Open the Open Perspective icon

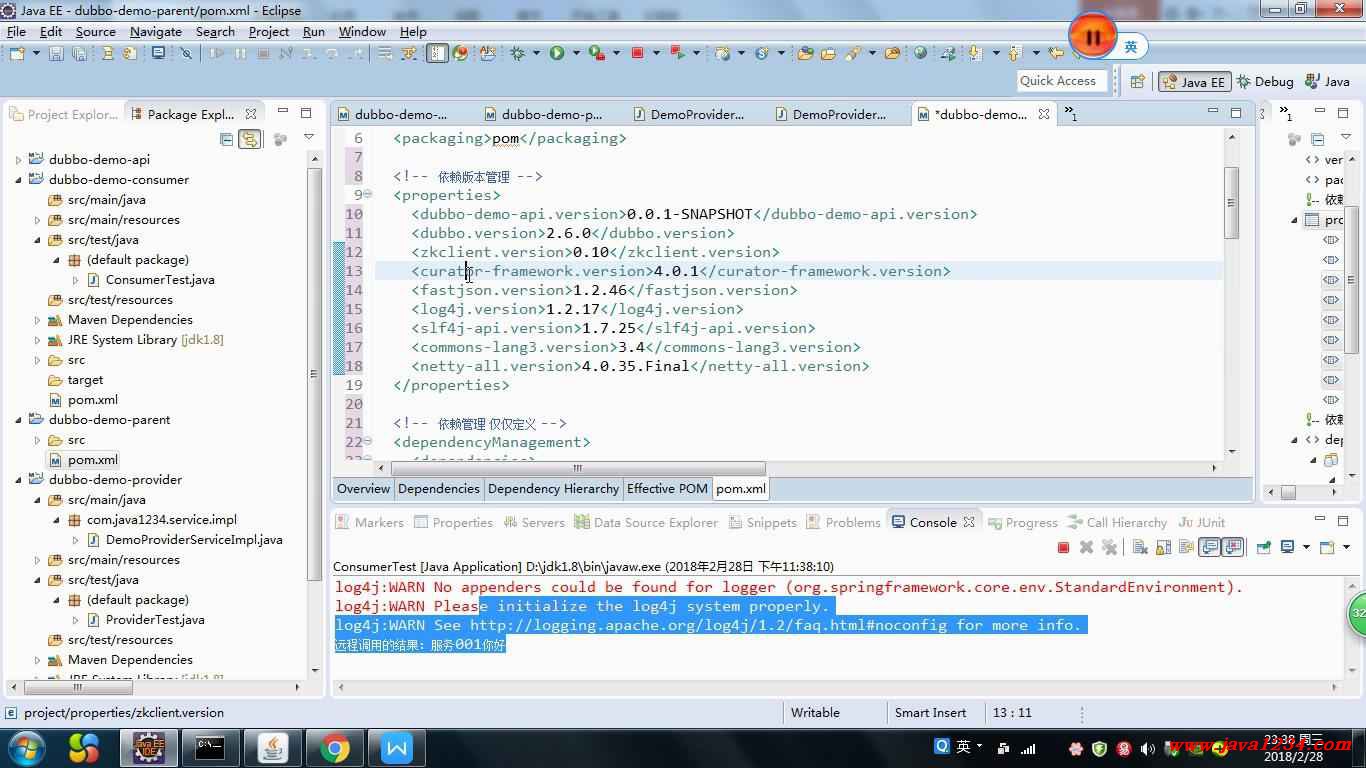(1137, 82)
